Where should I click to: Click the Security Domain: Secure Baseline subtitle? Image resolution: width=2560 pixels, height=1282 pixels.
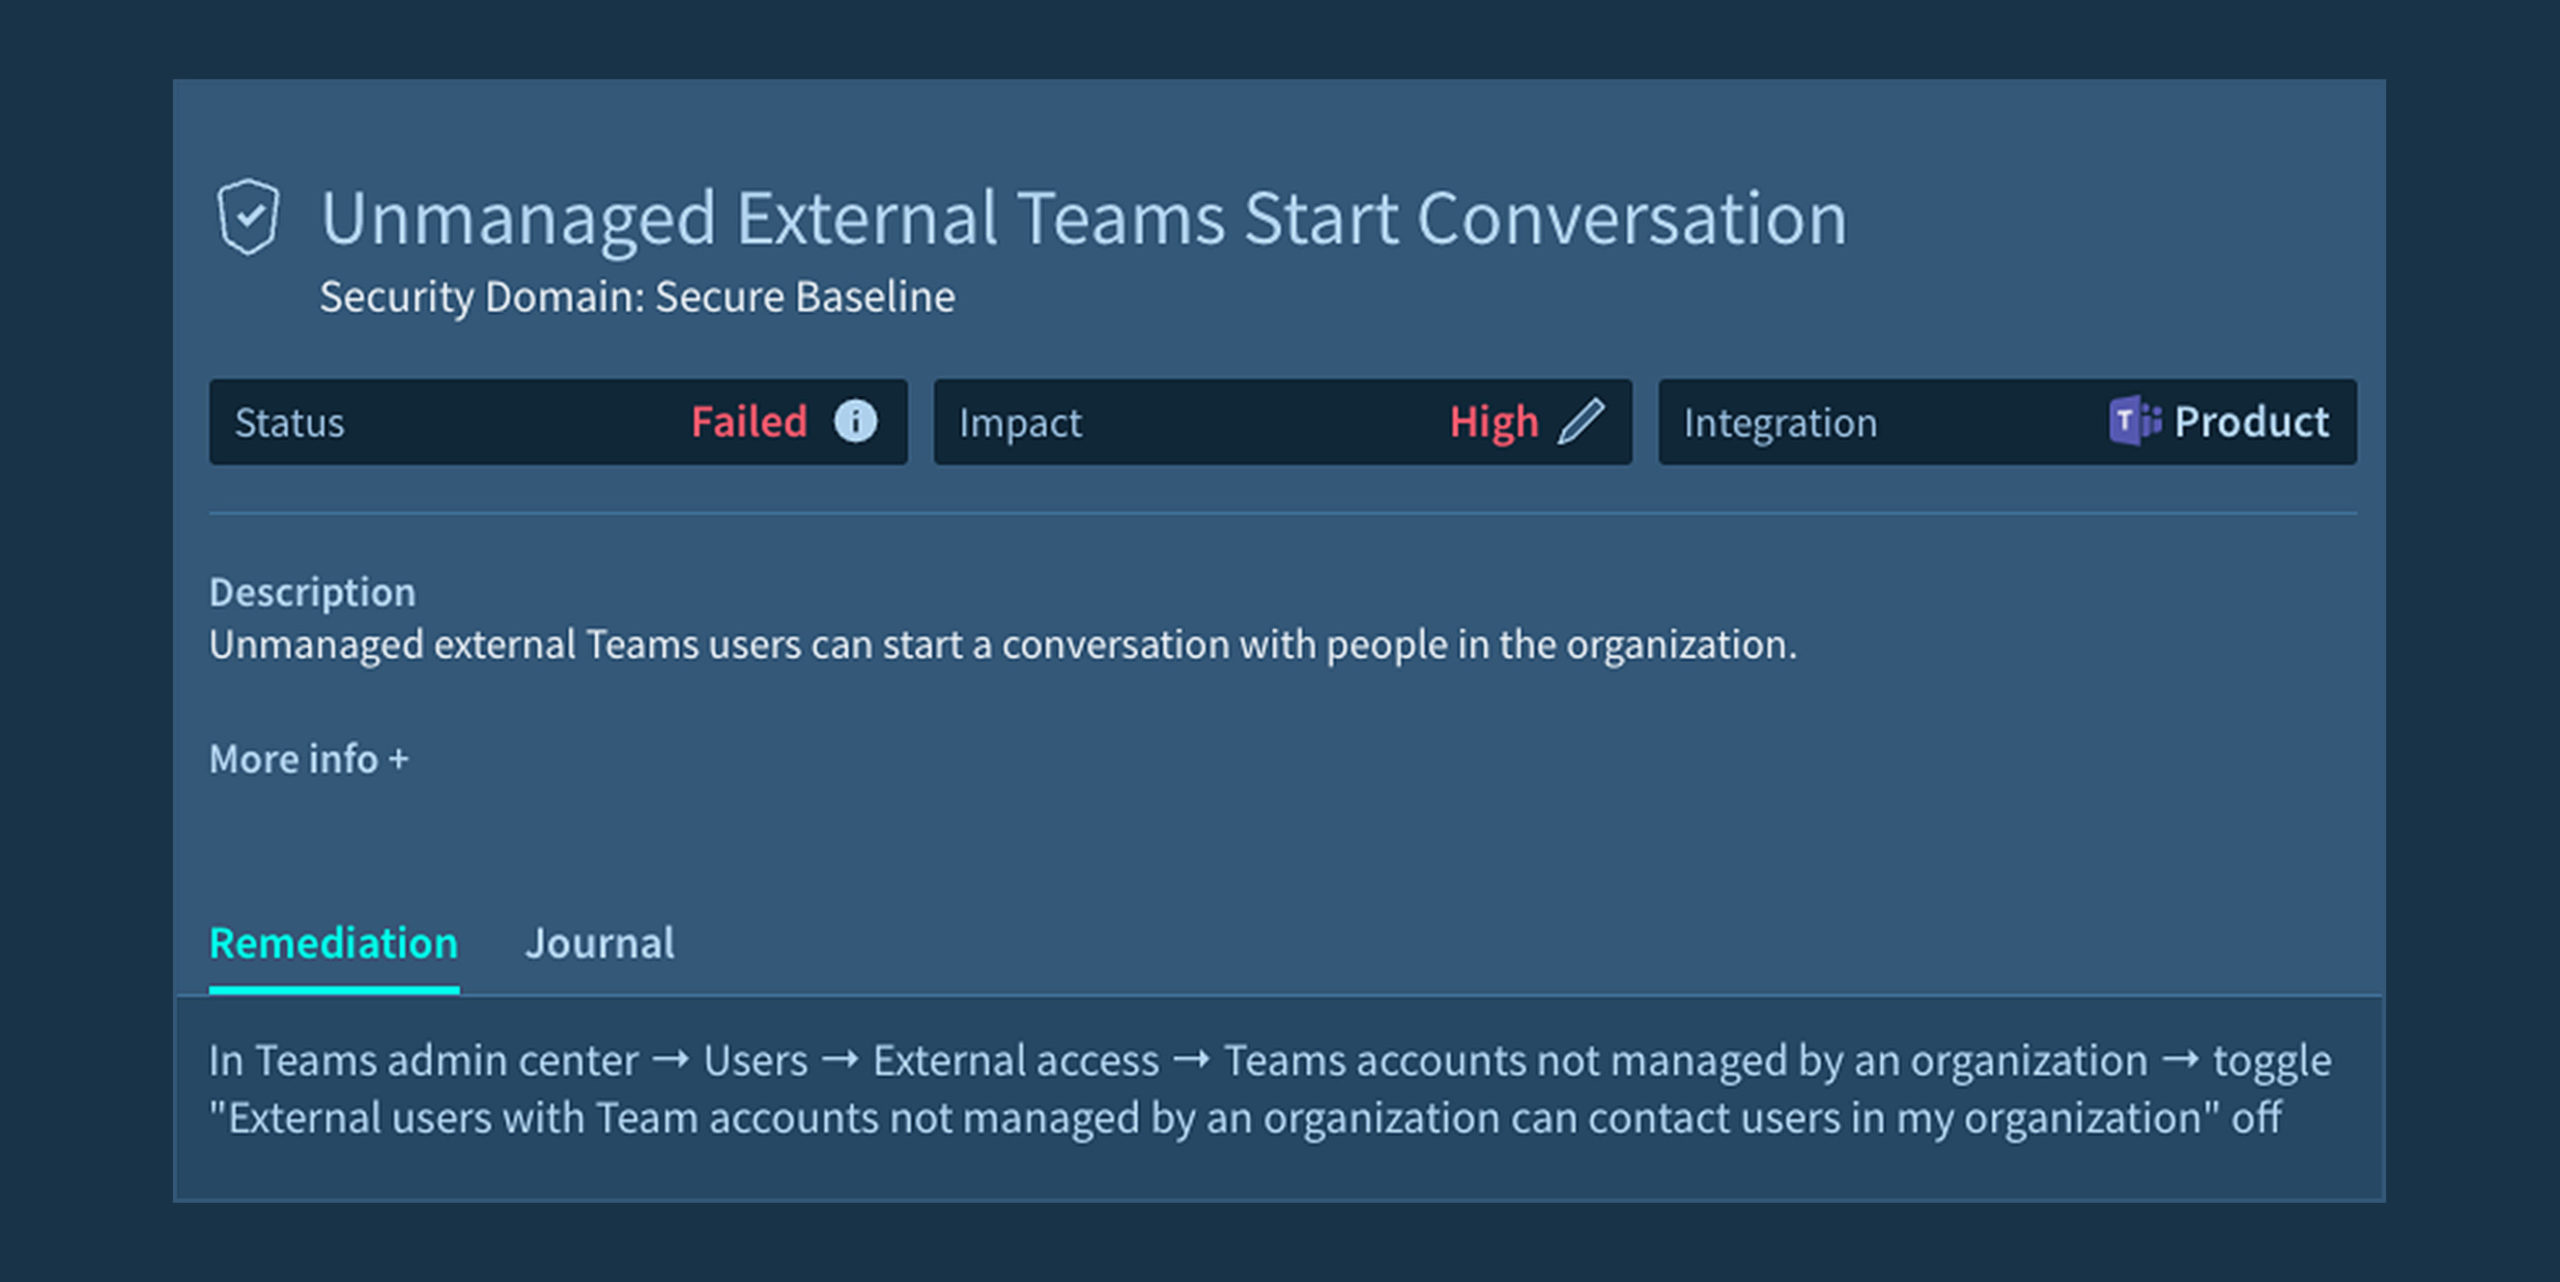[637, 297]
